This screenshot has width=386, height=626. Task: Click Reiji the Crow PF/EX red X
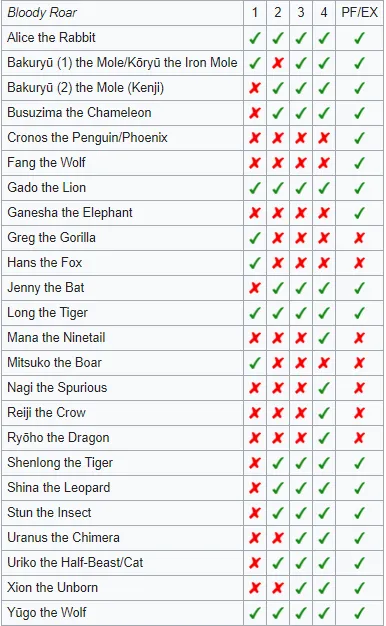[359, 413]
